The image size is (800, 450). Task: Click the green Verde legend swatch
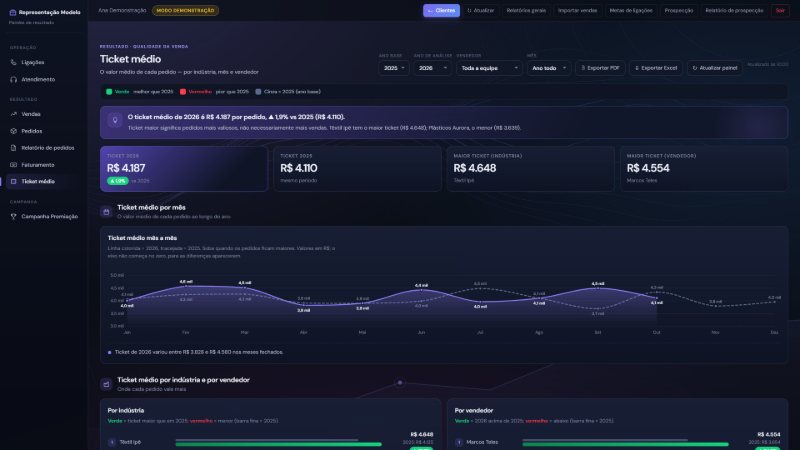click(x=109, y=92)
